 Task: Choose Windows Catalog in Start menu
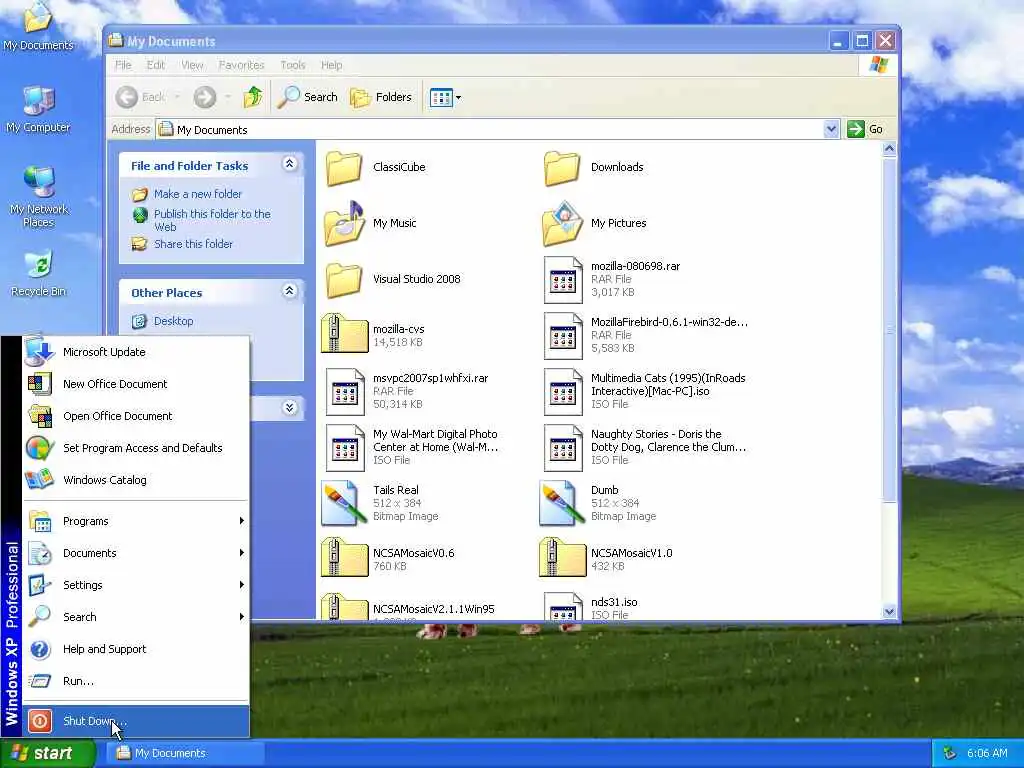136,480
